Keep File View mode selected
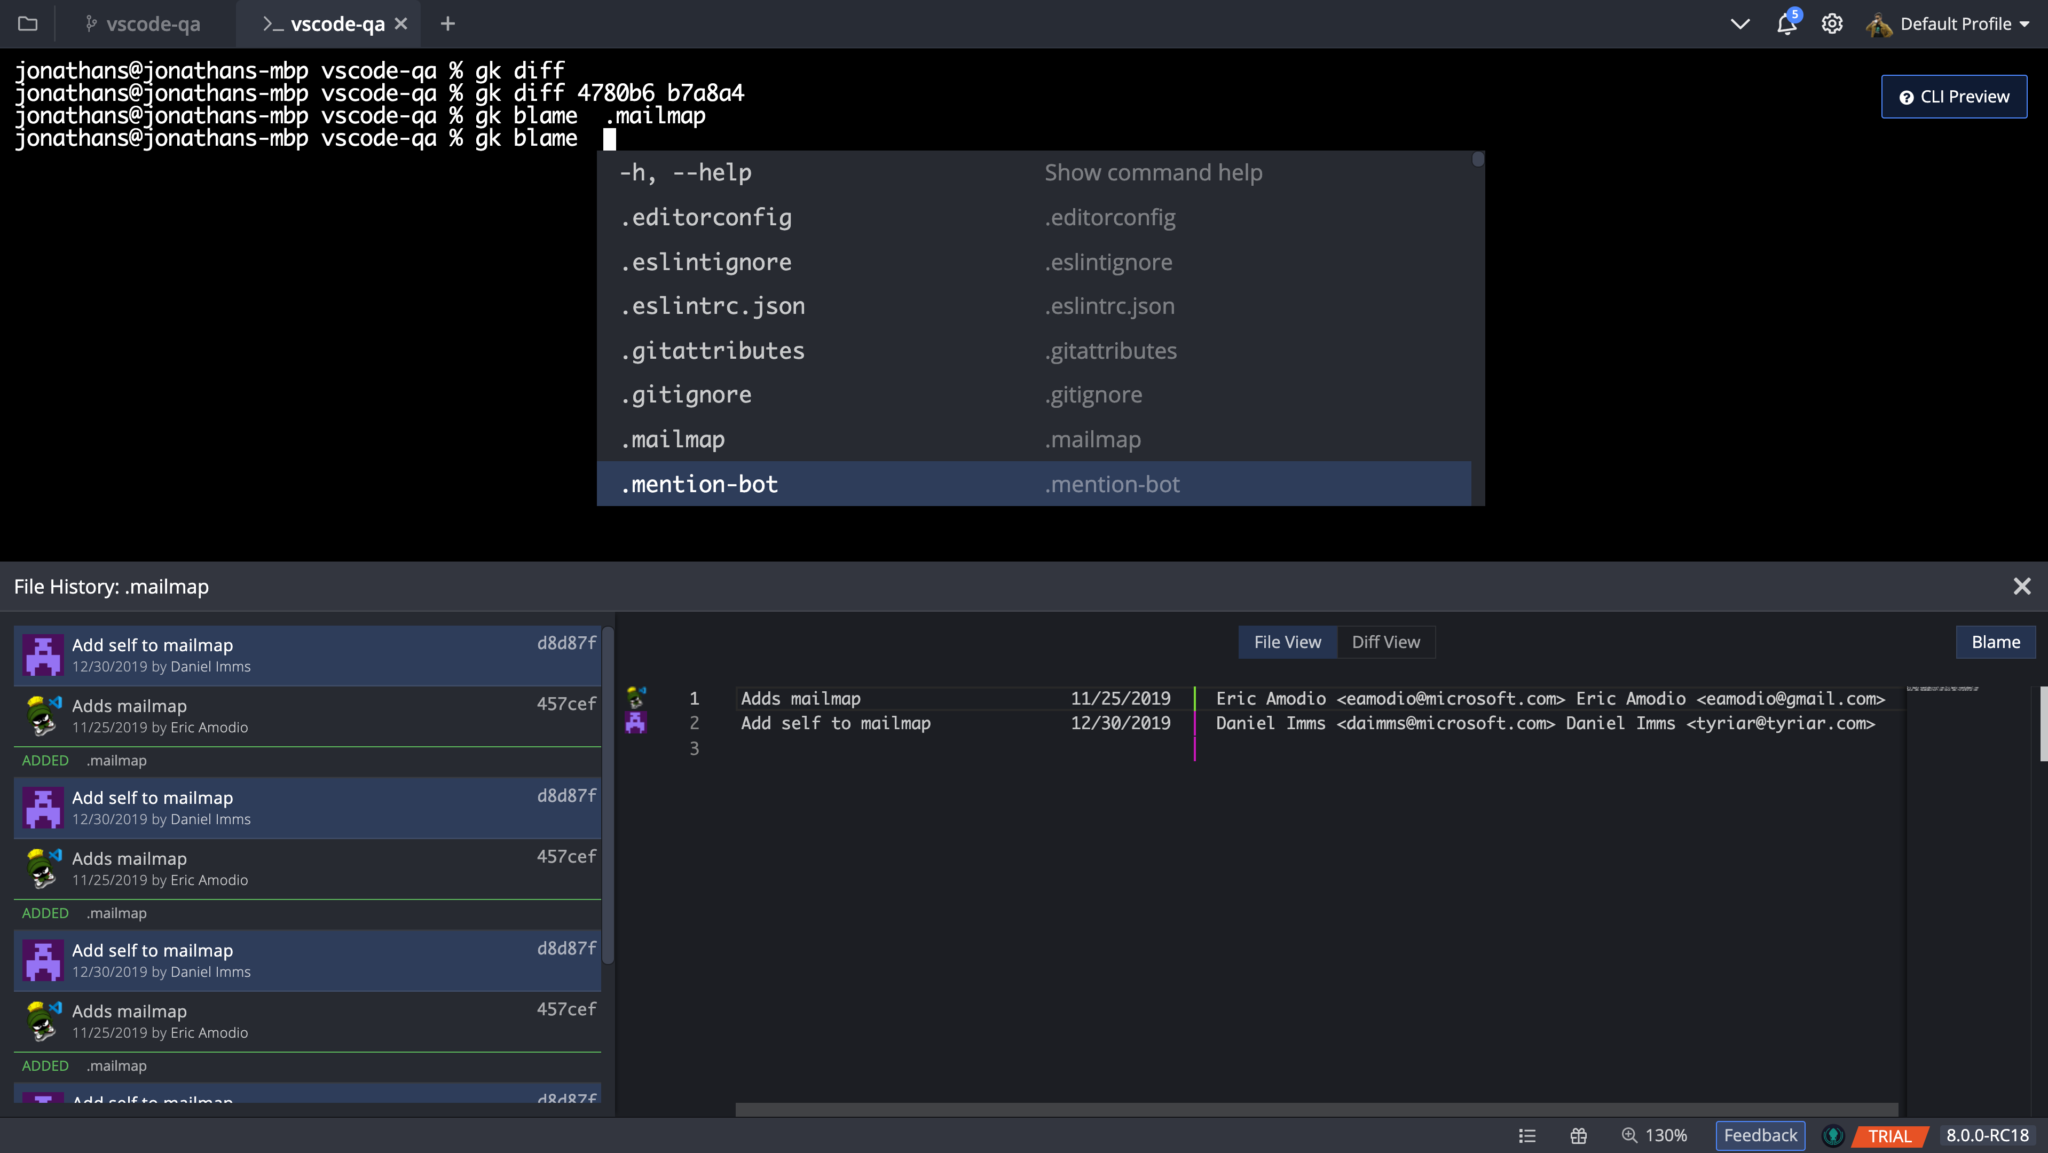 (x=1287, y=641)
